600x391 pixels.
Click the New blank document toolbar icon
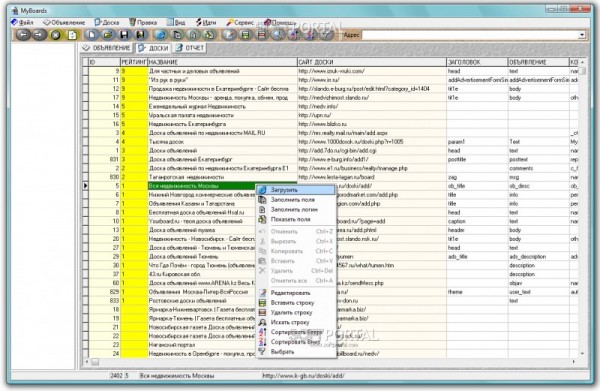[x=91, y=35]
